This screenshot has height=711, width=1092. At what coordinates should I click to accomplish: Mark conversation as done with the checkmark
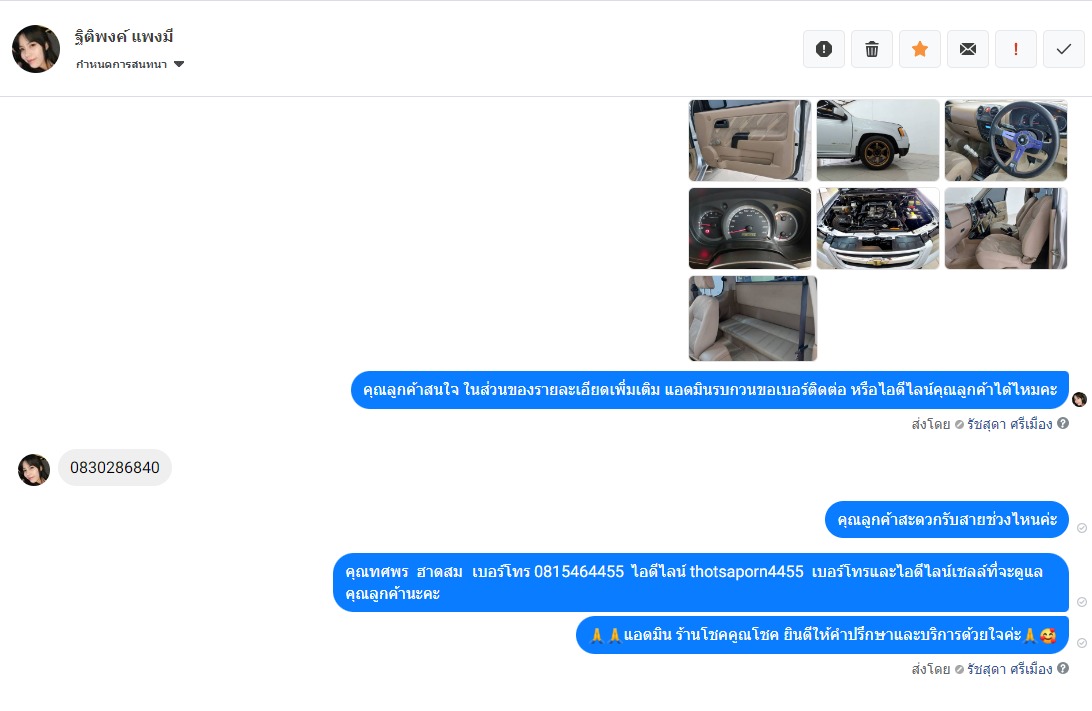(1064, 49)
